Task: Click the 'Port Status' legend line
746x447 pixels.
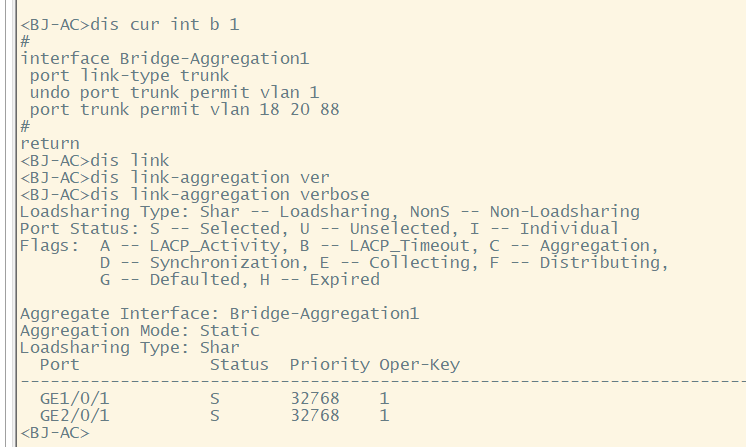Action: (319, 228)
